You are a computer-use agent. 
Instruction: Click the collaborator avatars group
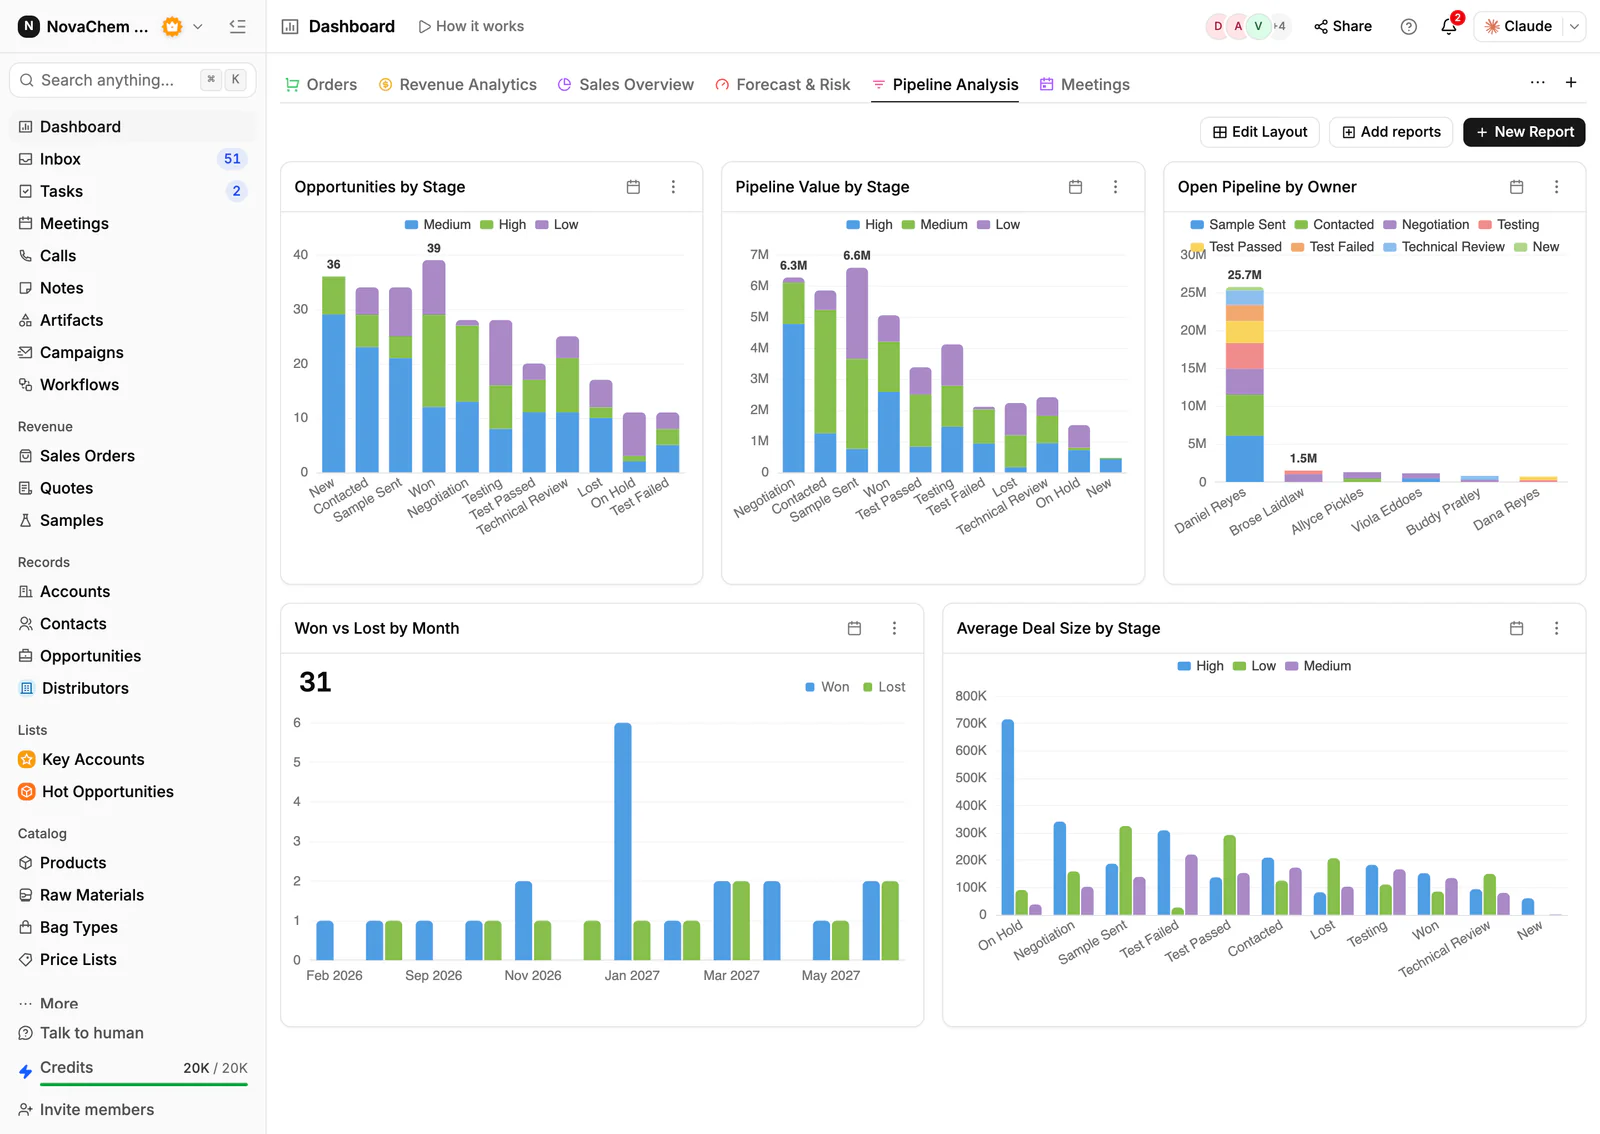(x=1248, y=26)
